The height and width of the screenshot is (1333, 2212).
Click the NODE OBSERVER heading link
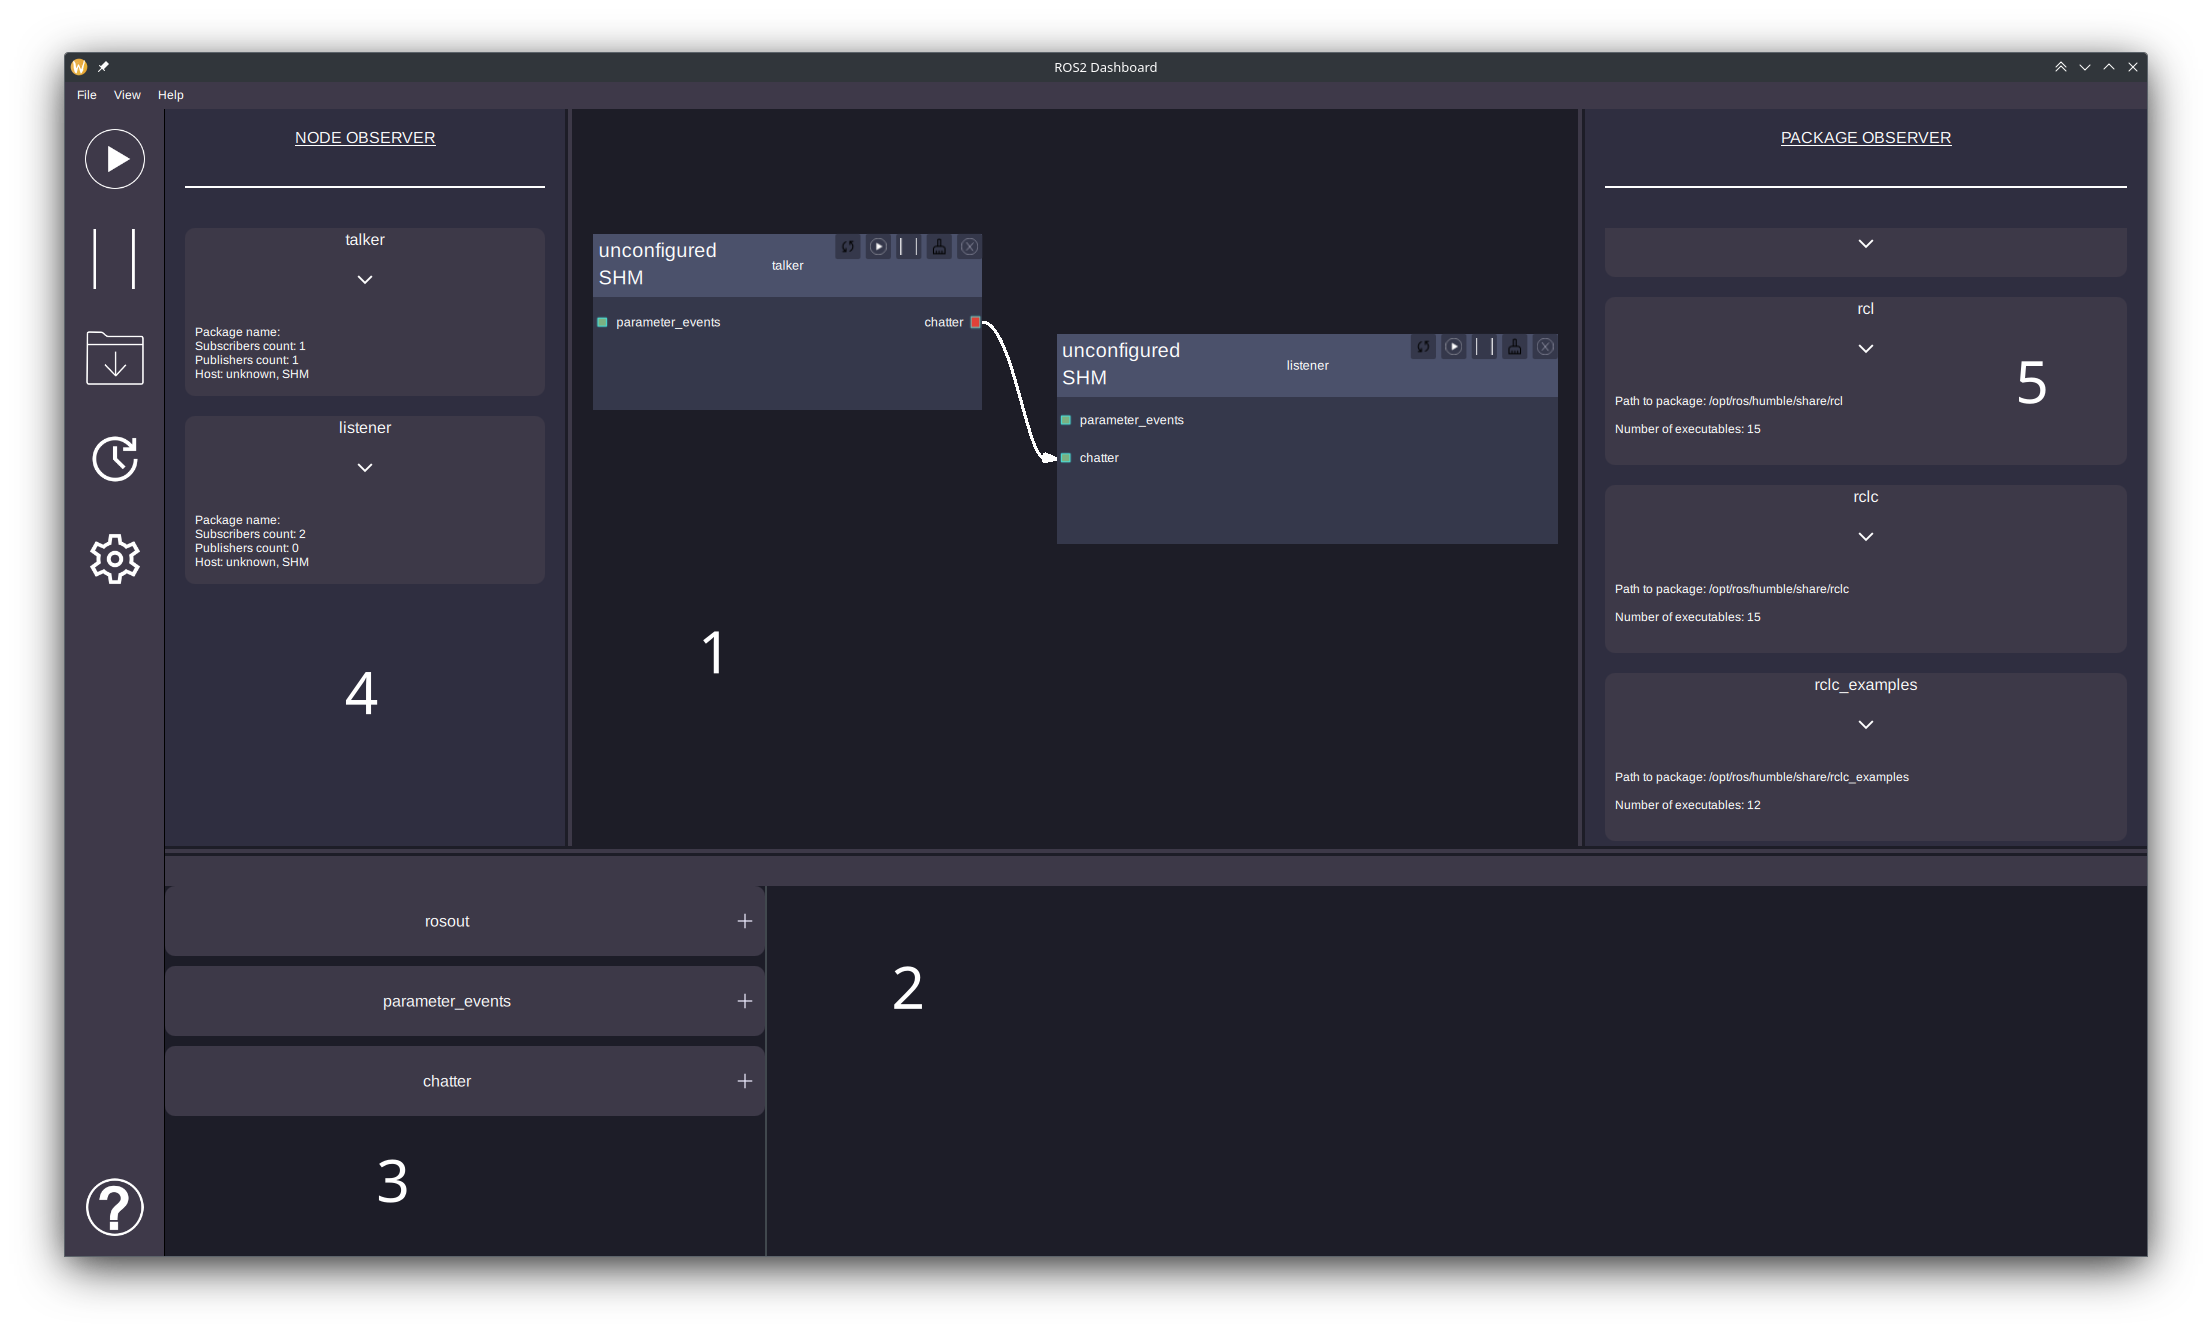(x=365, y=138)
